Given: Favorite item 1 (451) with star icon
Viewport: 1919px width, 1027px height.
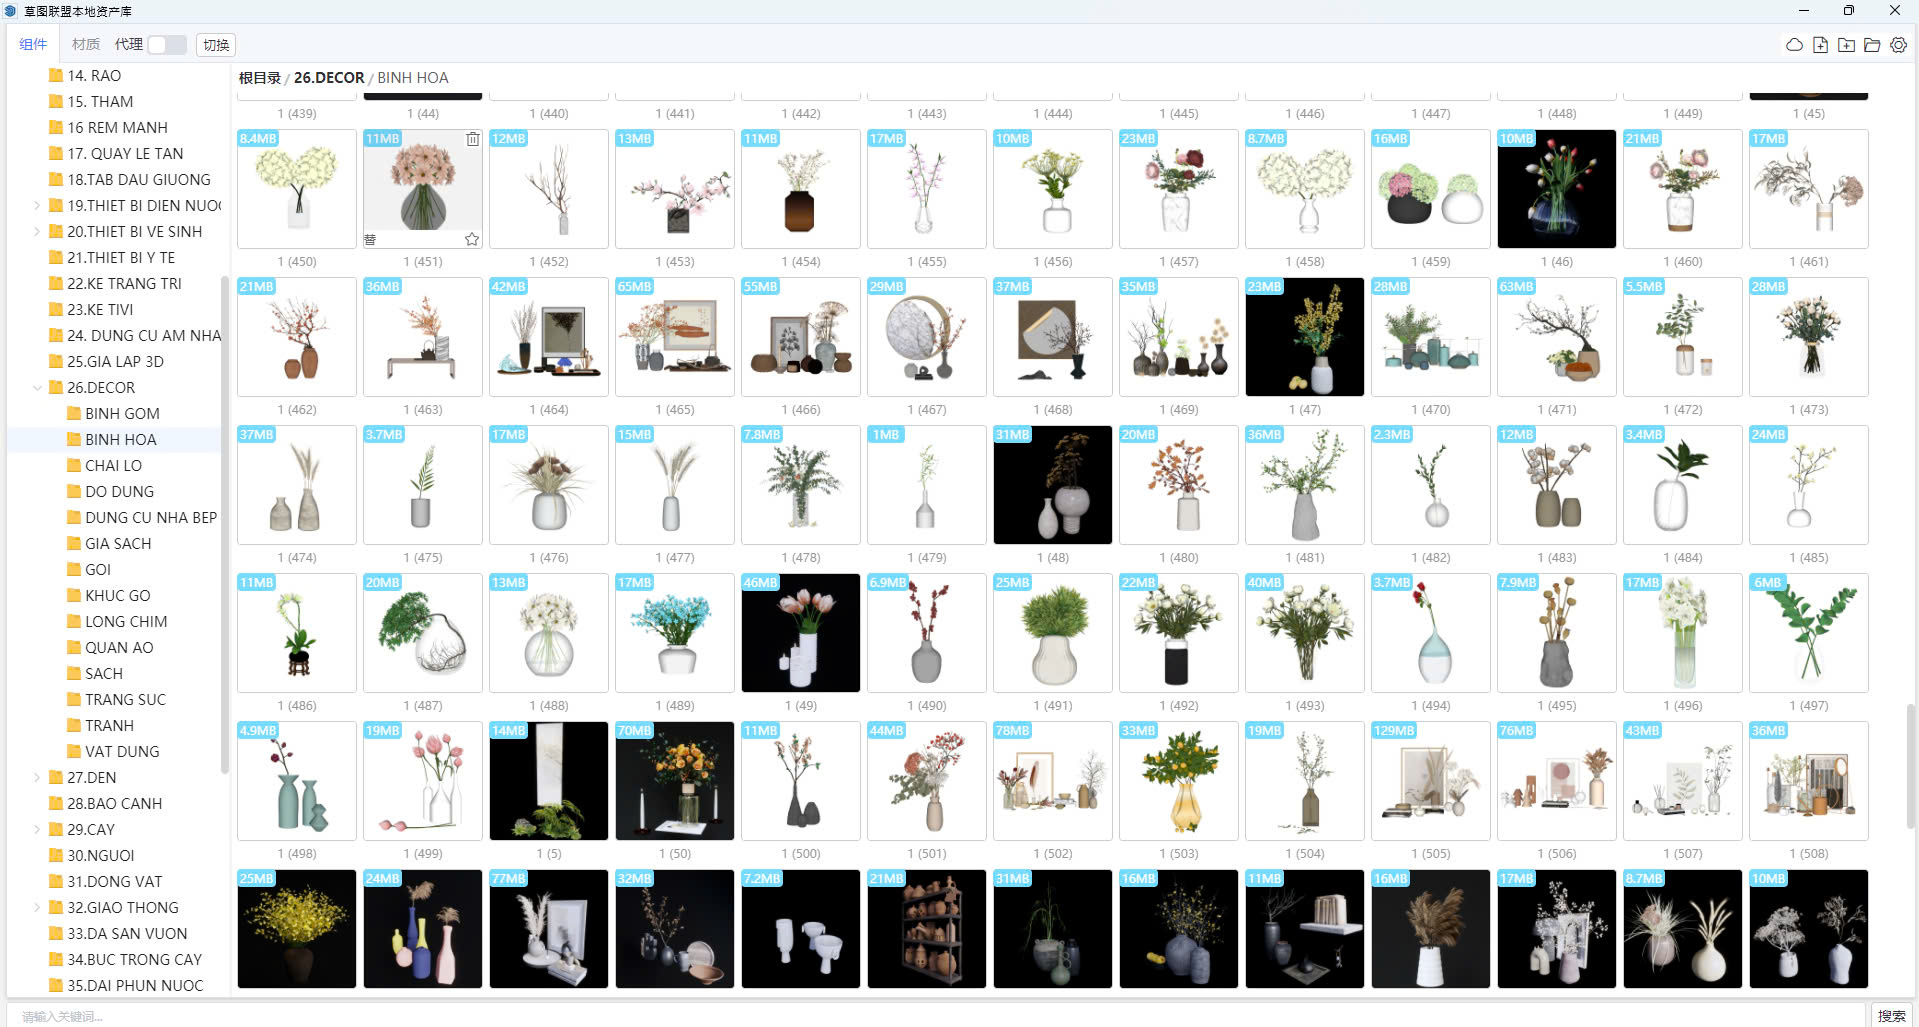Looking at the screenshot, I should tap(472, 239).
